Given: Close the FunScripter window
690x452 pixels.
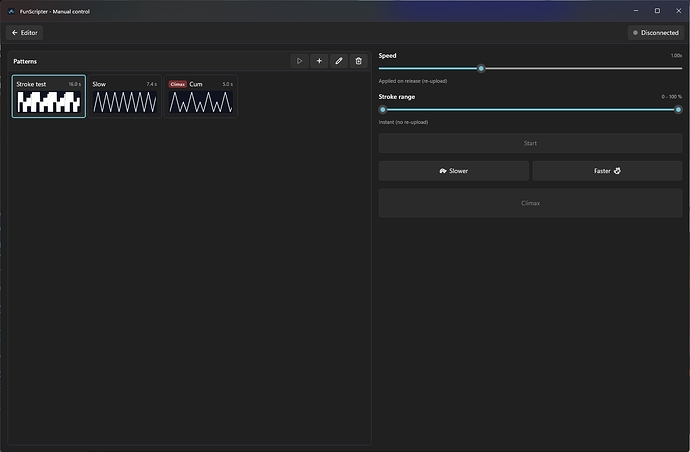Looking at the screenshot, I should point(679,11).
